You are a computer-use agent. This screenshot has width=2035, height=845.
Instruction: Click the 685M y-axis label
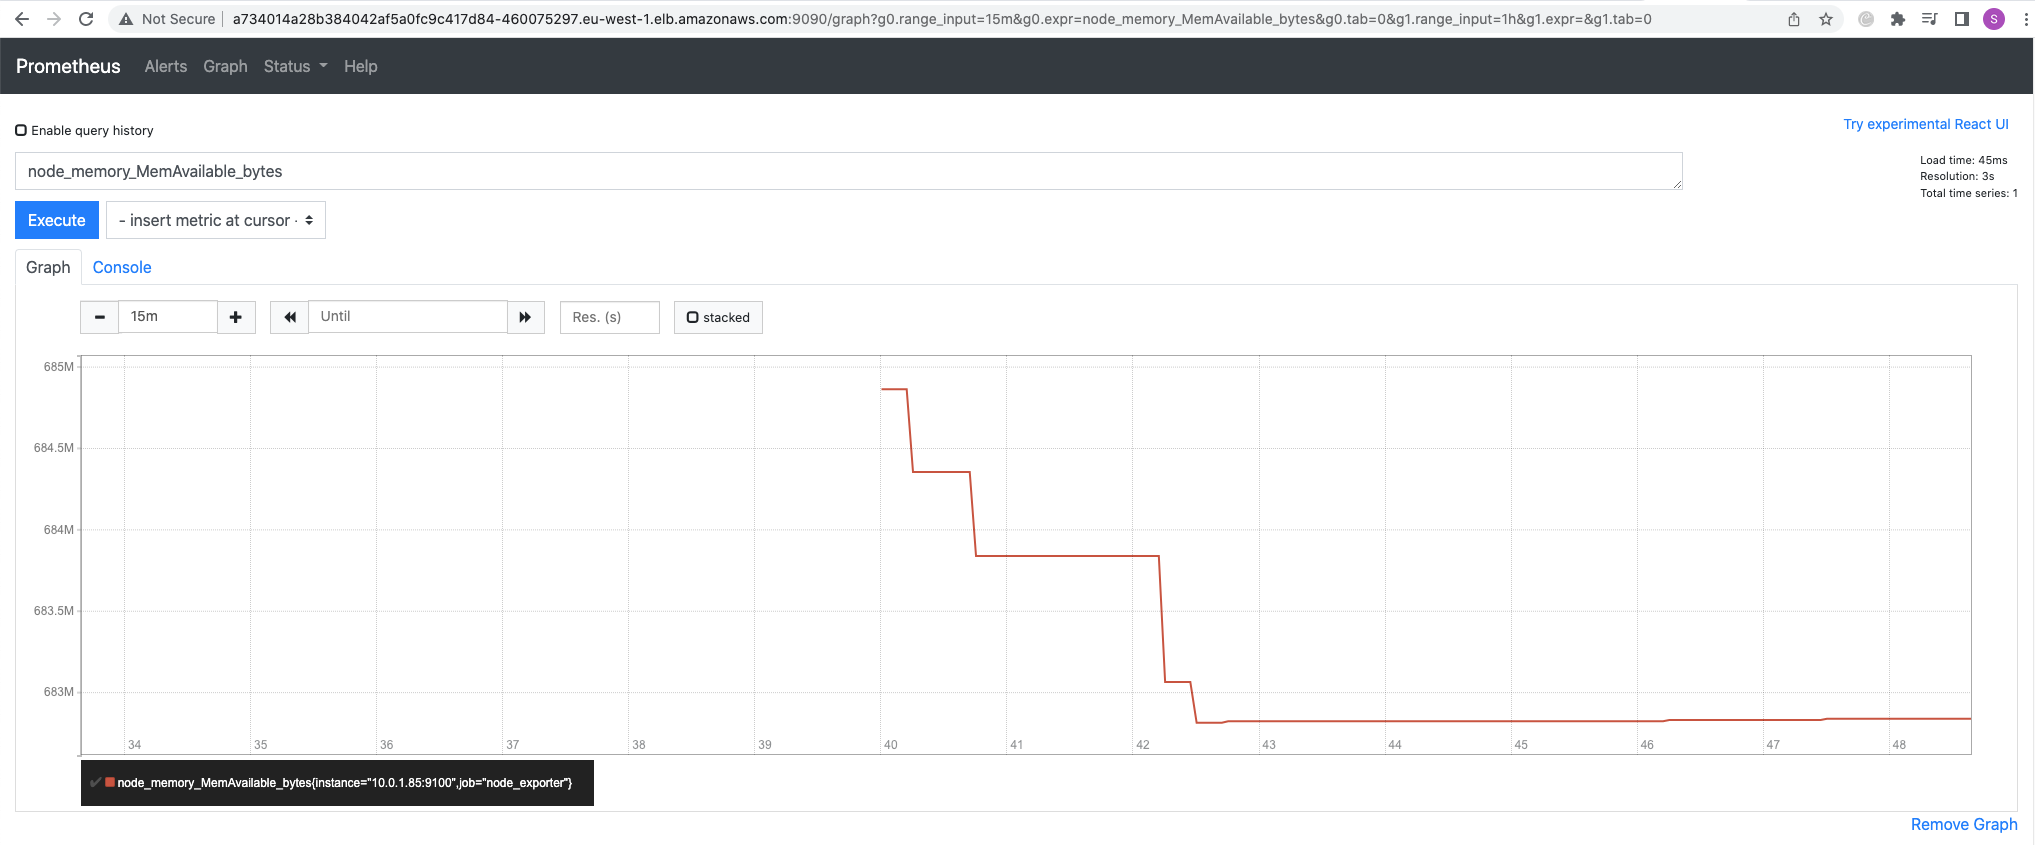click(x=58, y=367)
